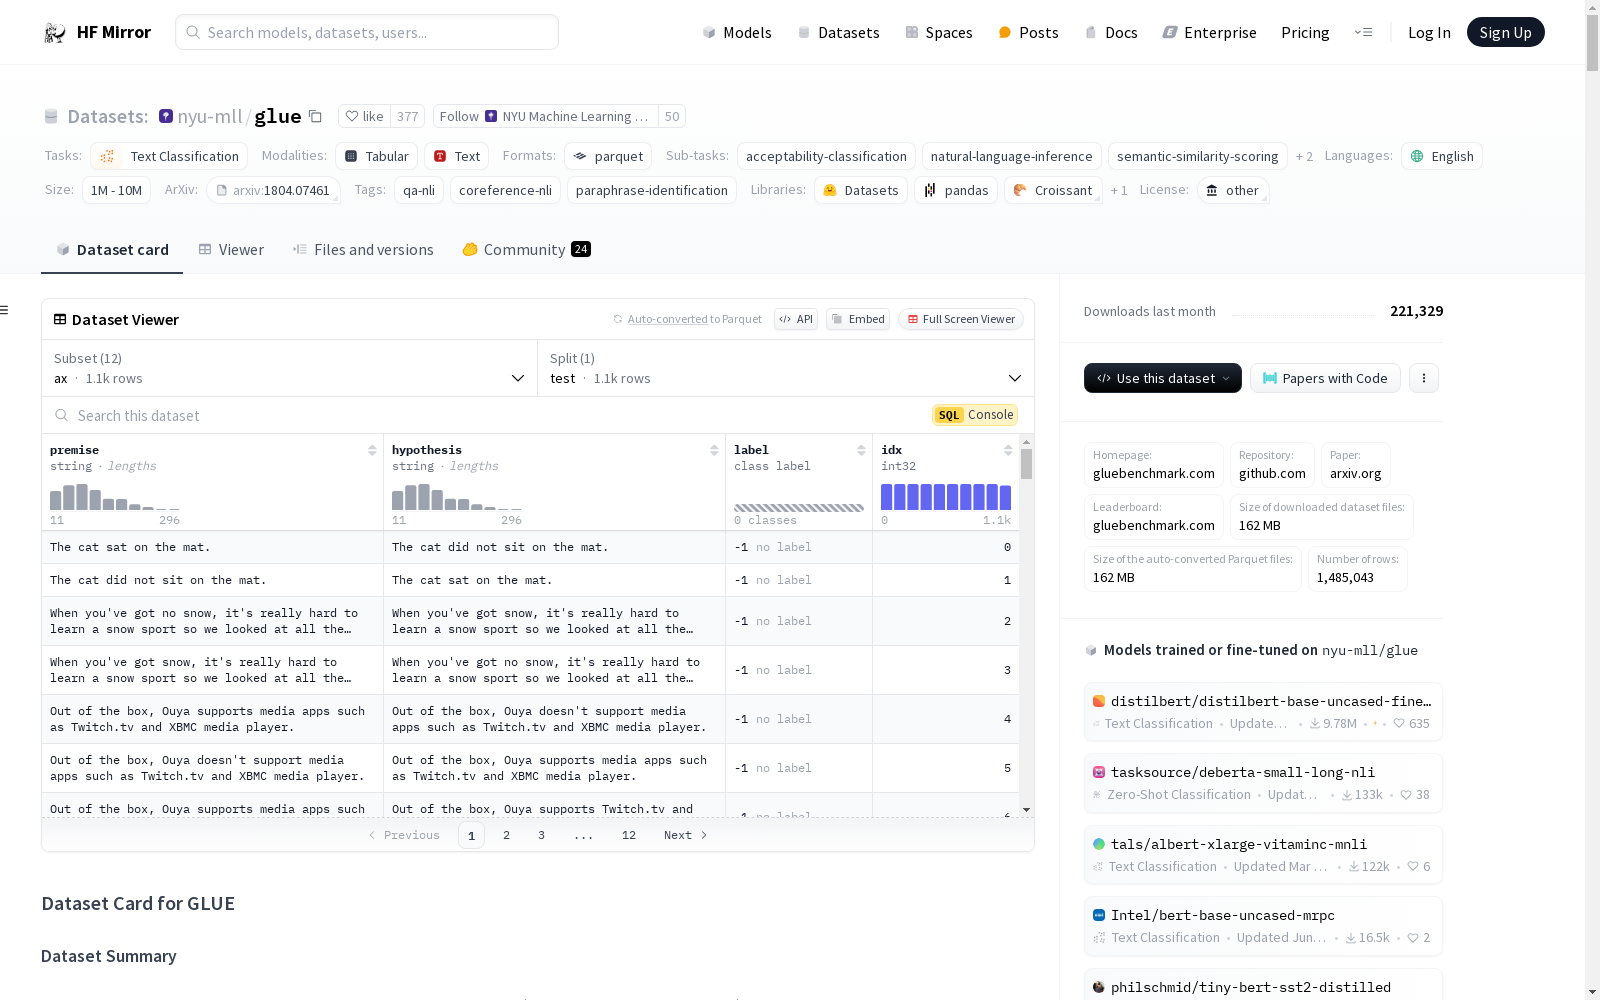The width and height of the screenshot is (1600, 1000).
Task: Open the navigation extras menu icon
Action: (1363, 32)
